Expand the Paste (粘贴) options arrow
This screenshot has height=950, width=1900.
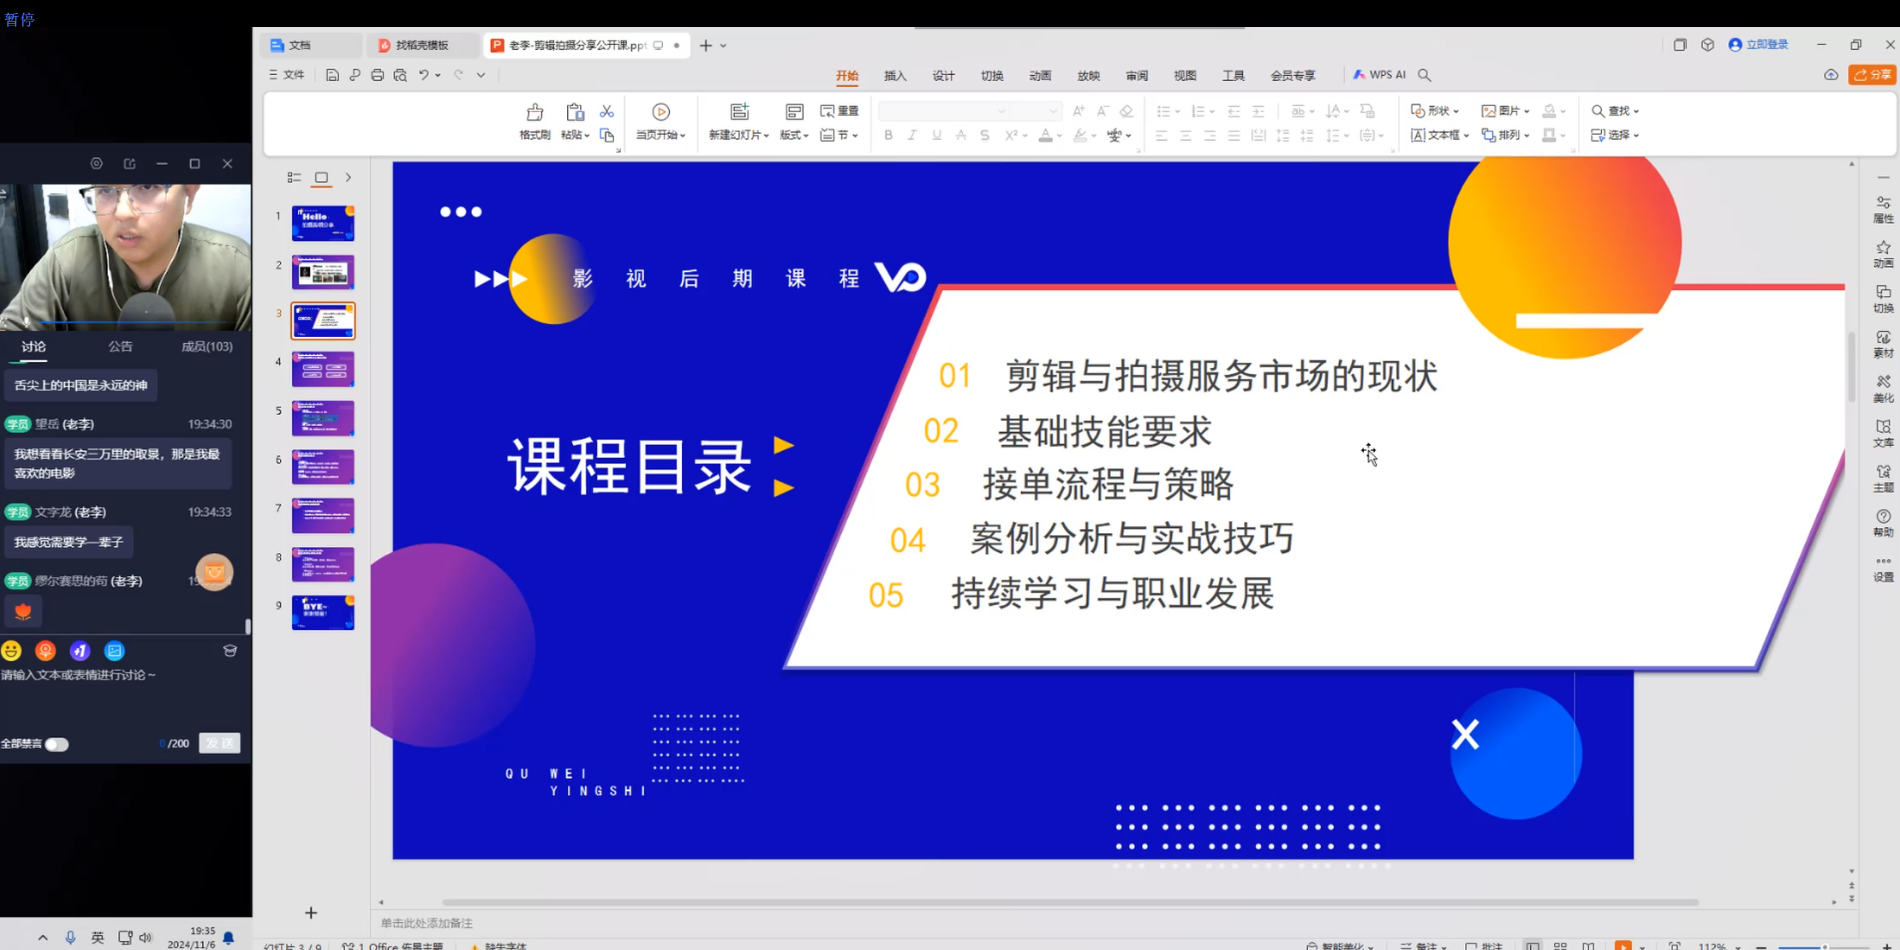586,136
